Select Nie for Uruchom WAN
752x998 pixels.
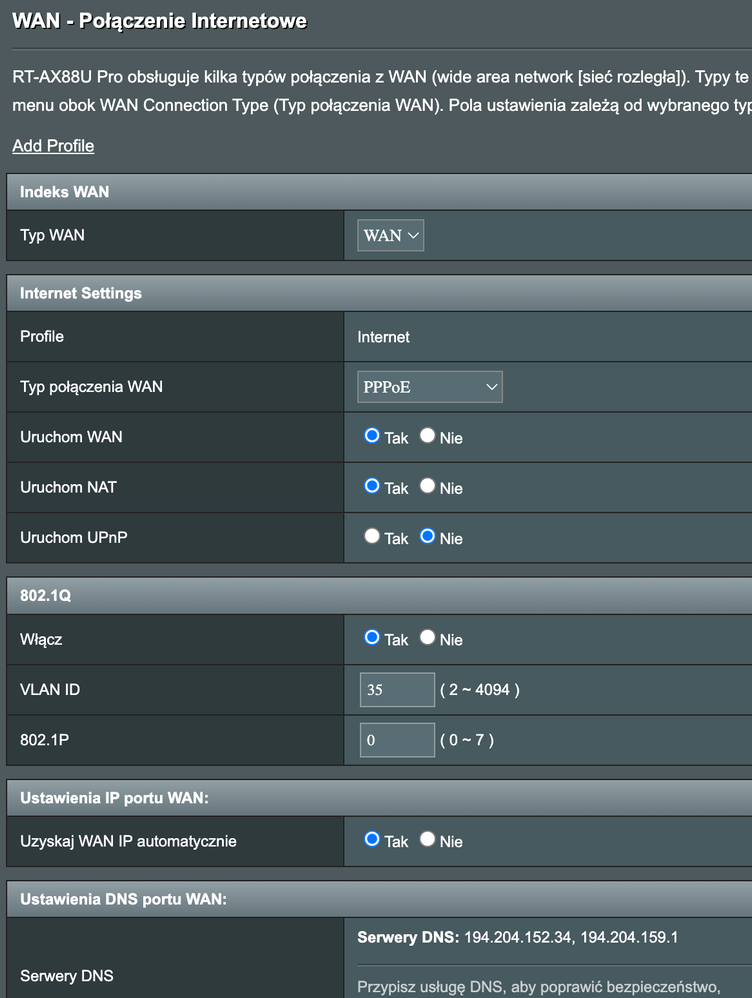click(428, 436)
